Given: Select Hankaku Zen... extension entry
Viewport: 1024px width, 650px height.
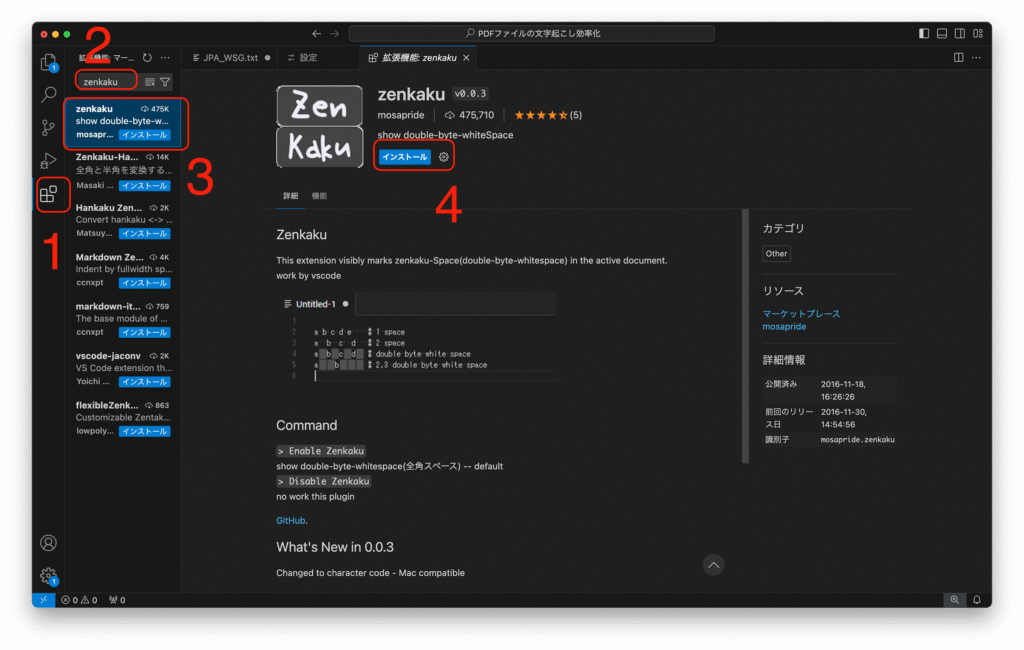Looking at the screenshot, I should [x=123, y=221].
